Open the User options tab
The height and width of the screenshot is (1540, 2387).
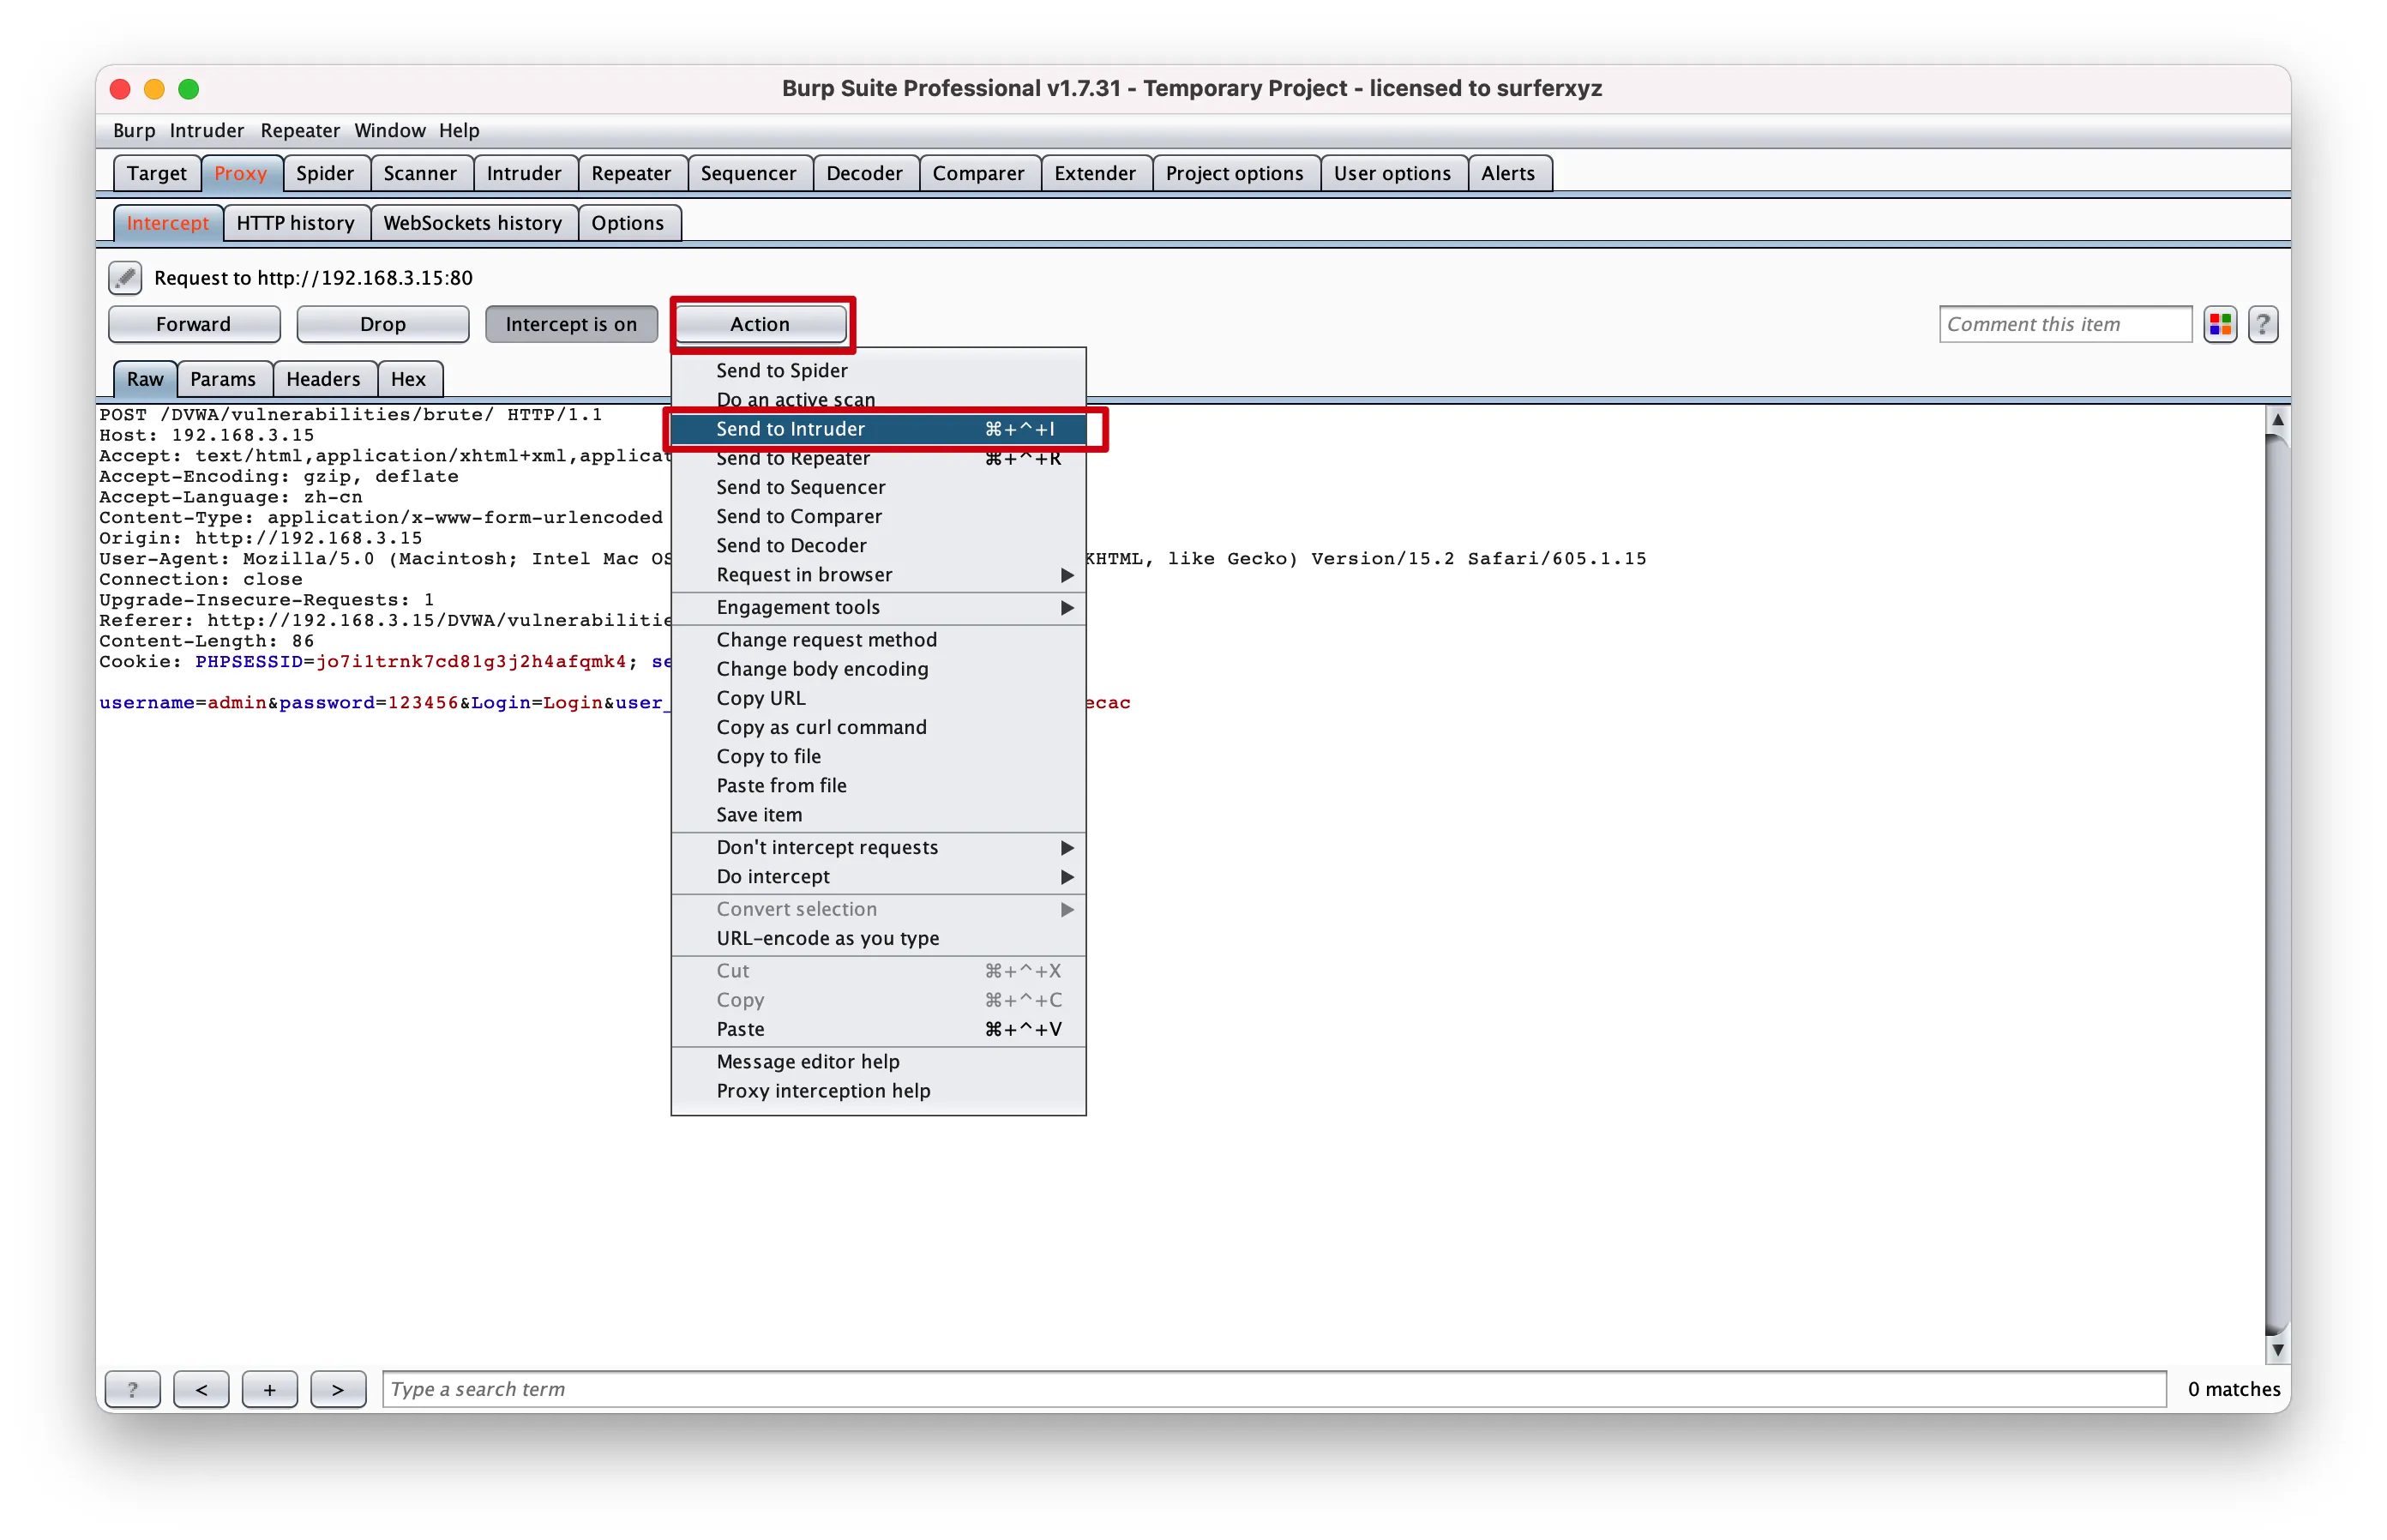click(x=1392, y=173)
